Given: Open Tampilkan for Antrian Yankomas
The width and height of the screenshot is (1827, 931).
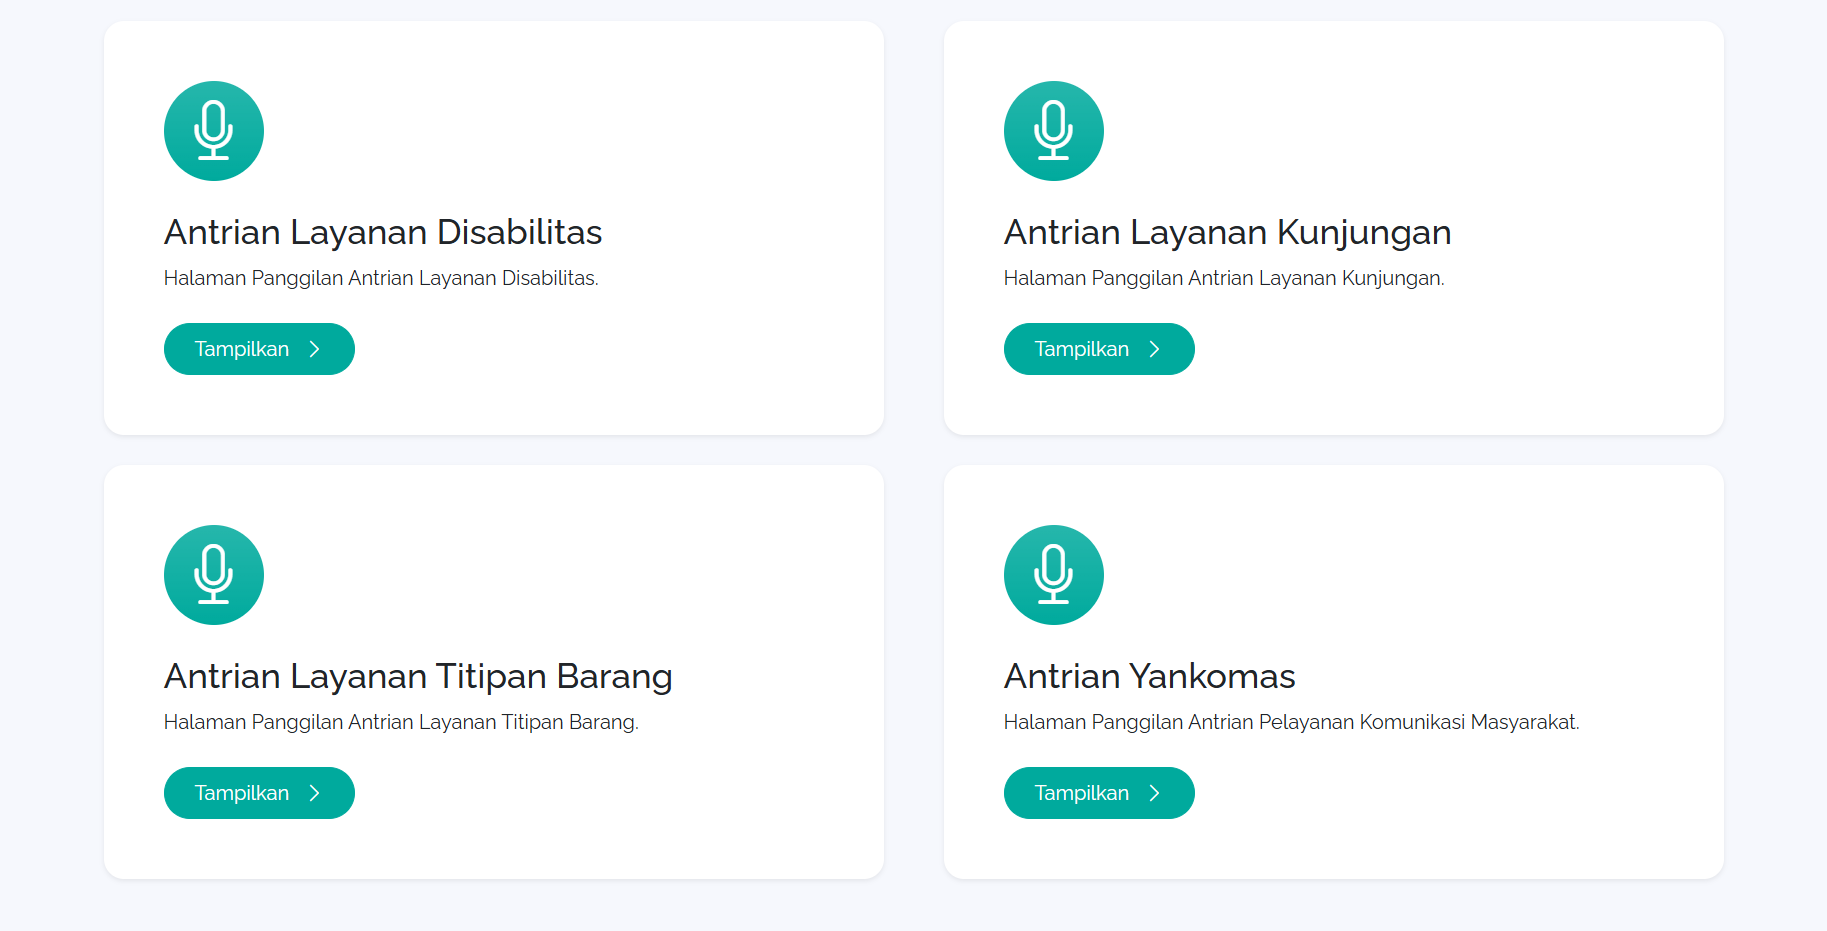Looking at the screenshot, I should pos(1099,793).
